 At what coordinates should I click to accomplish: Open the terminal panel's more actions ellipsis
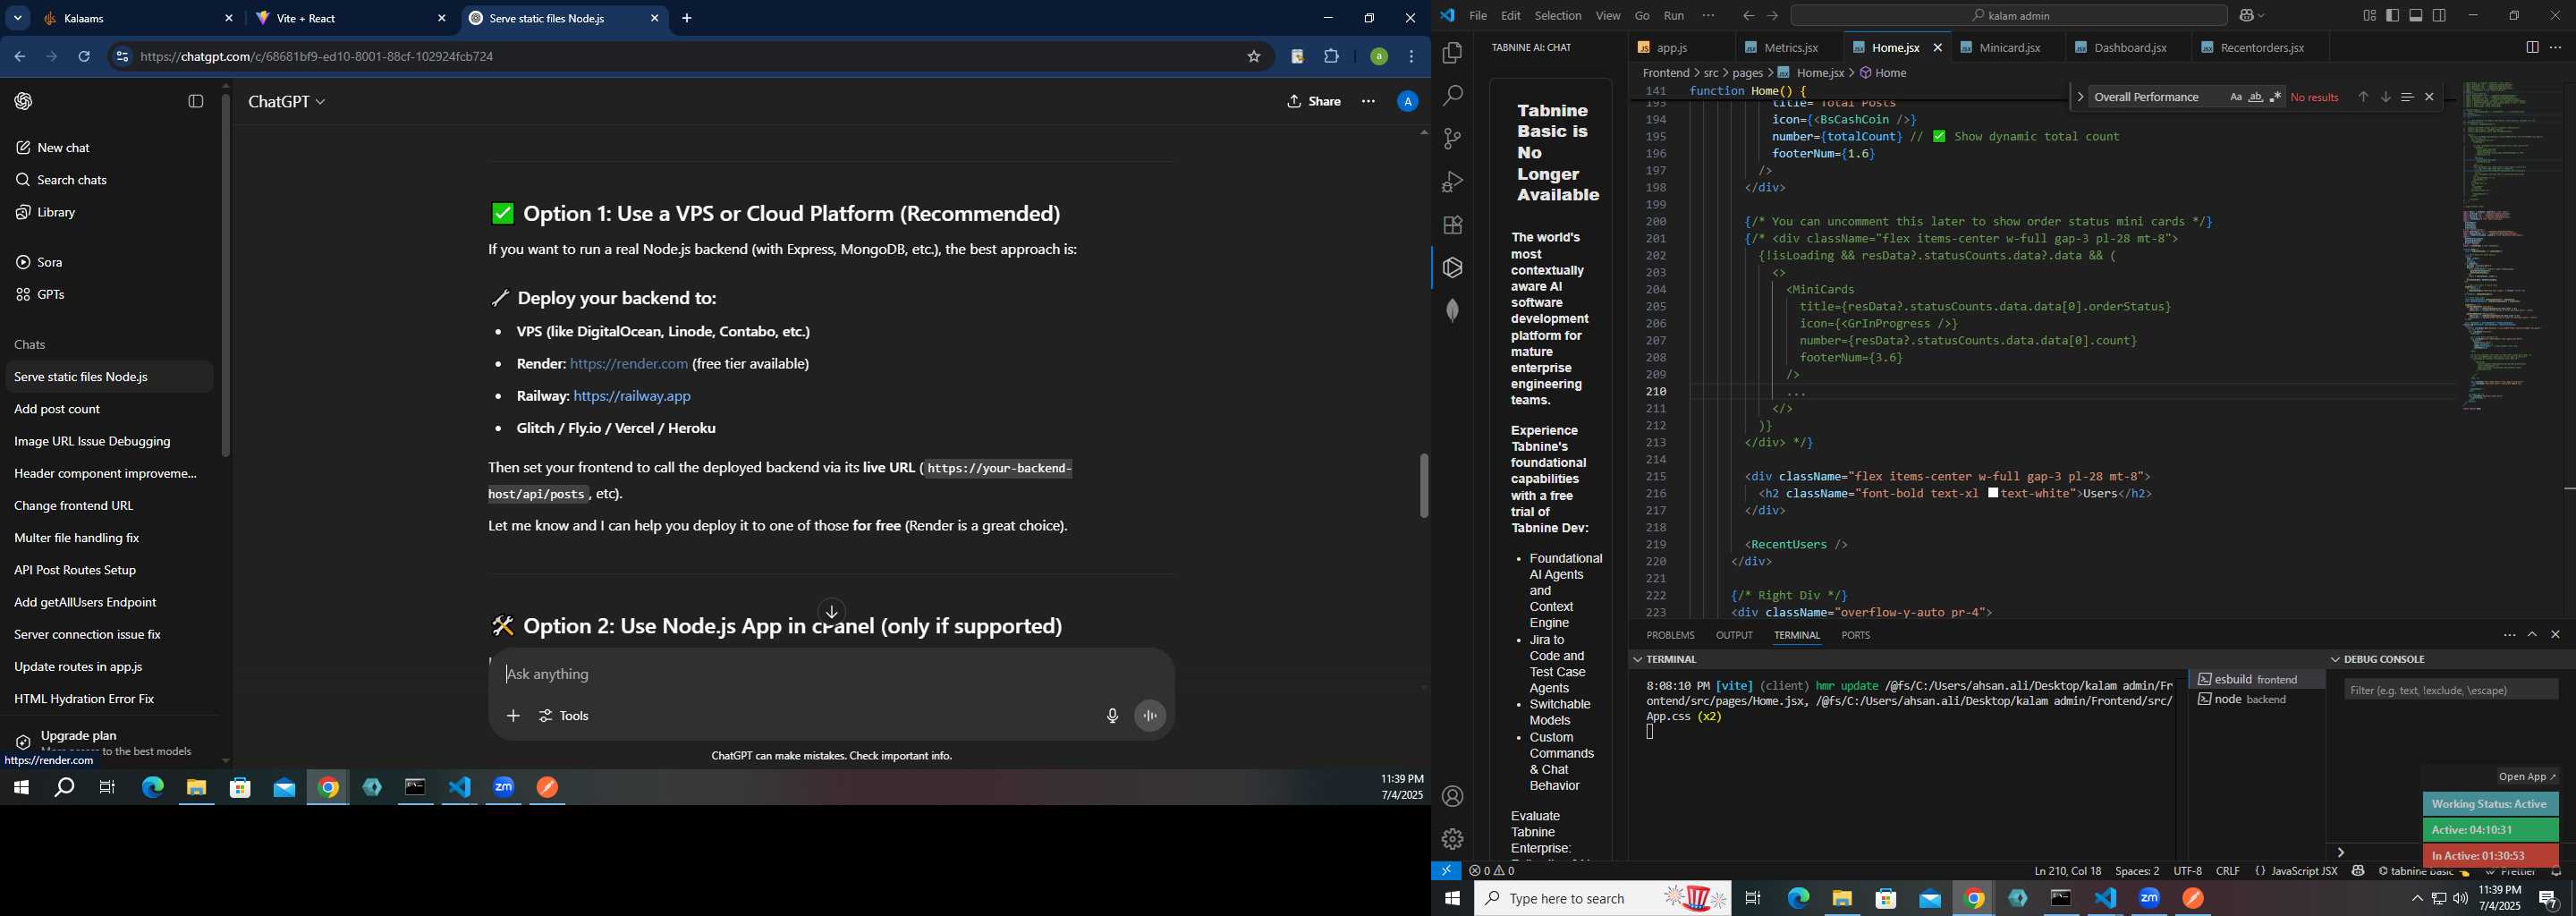tap(2509, 635)
